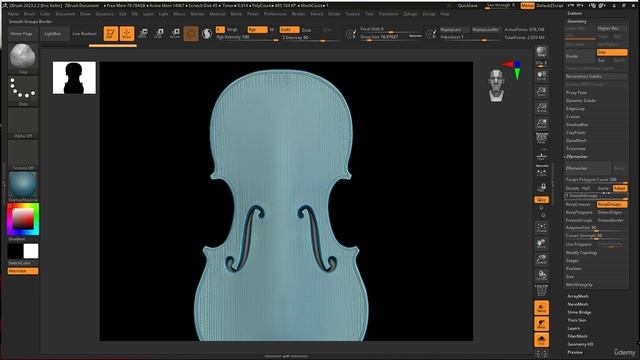Image resolution: width=640 pixels, height=360 pixels.
Task: Click the Home Page button
Action: point(21,33)
